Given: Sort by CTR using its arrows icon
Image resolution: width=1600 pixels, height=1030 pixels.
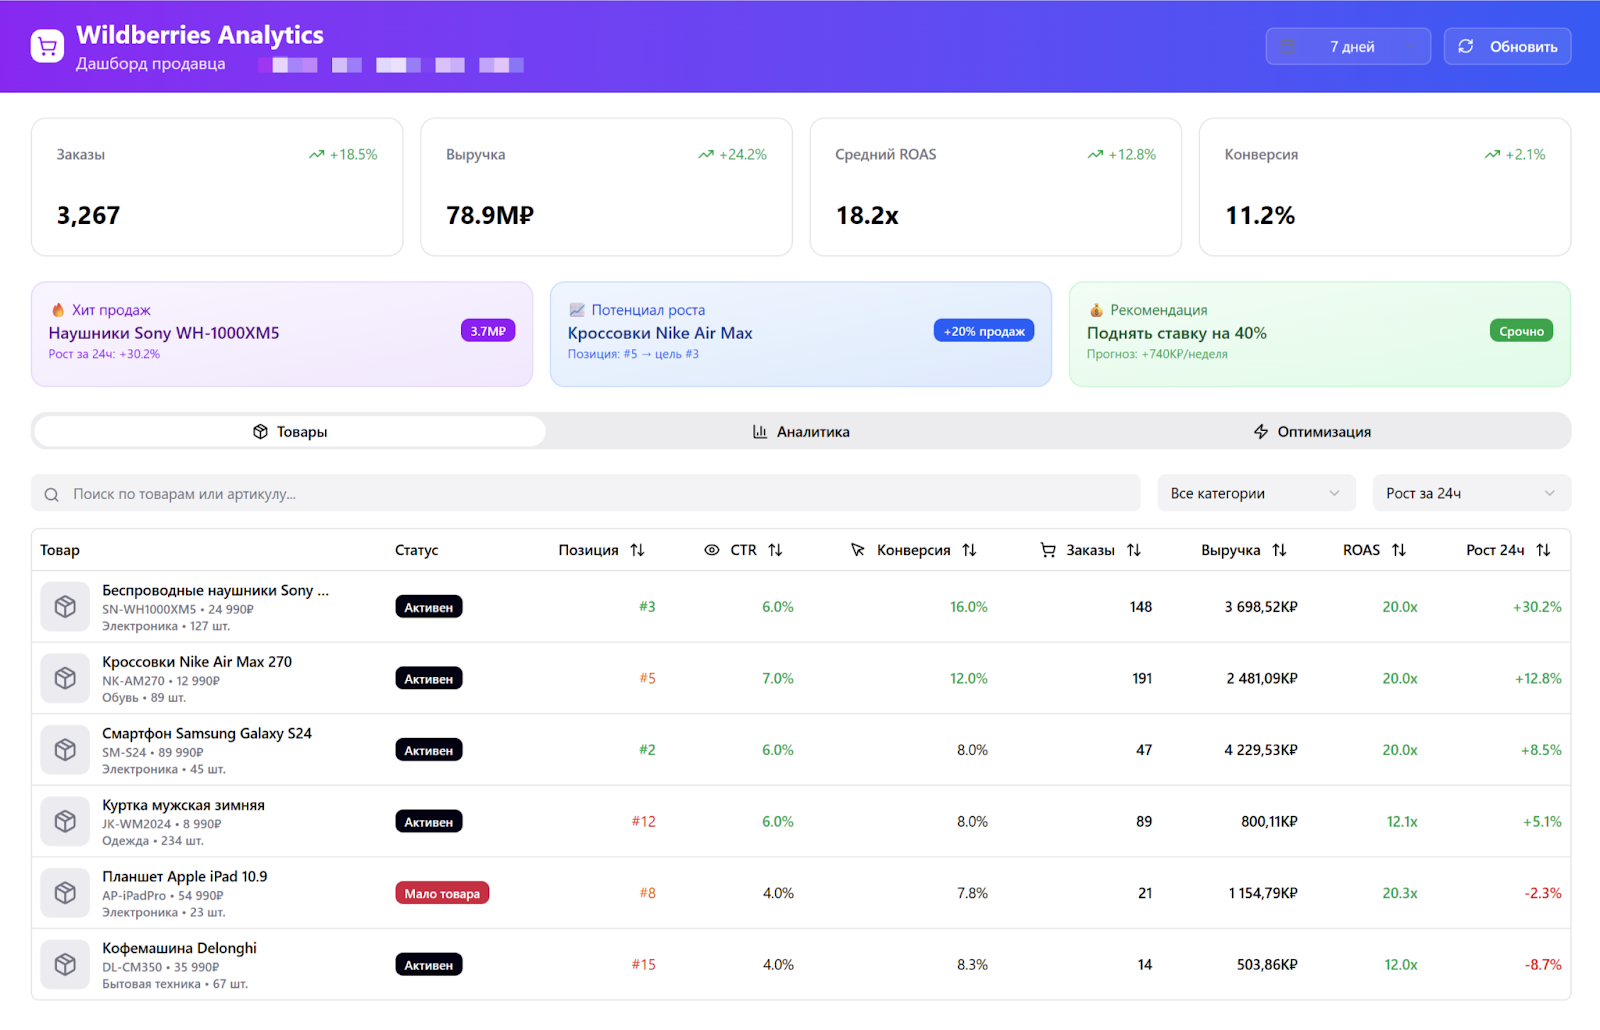Looking at the screenshot, I should pos(775,550).
